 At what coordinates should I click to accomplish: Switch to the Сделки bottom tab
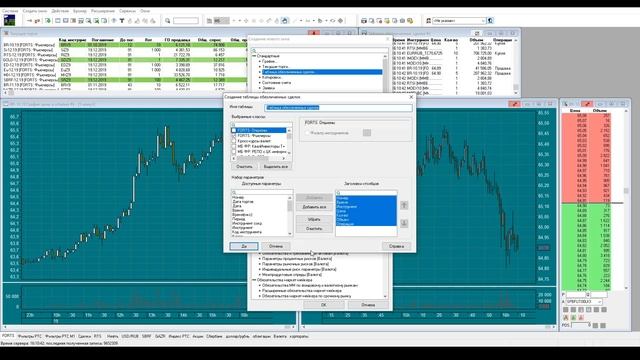[x=84, y=336]
